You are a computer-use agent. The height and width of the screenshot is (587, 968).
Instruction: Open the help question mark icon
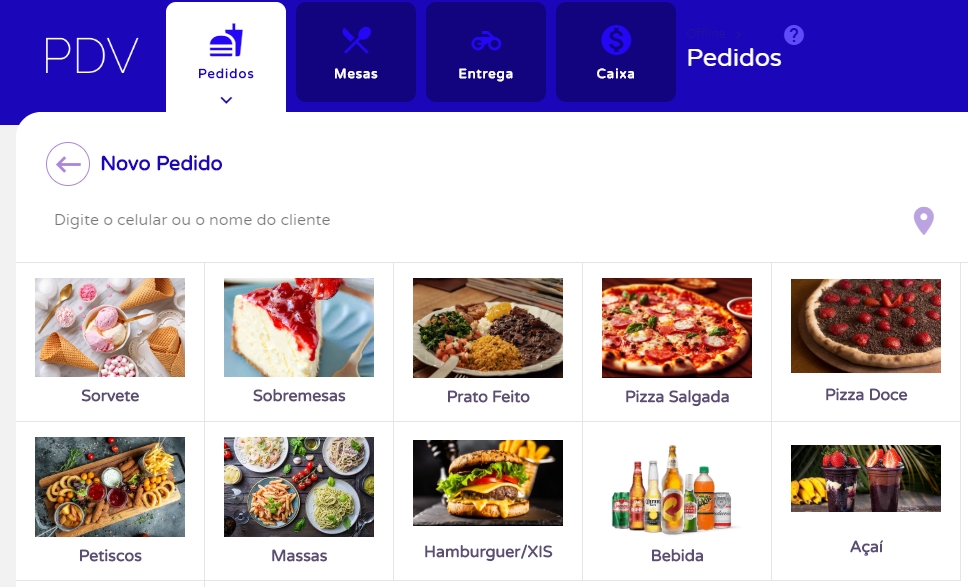tap(794, 35)
